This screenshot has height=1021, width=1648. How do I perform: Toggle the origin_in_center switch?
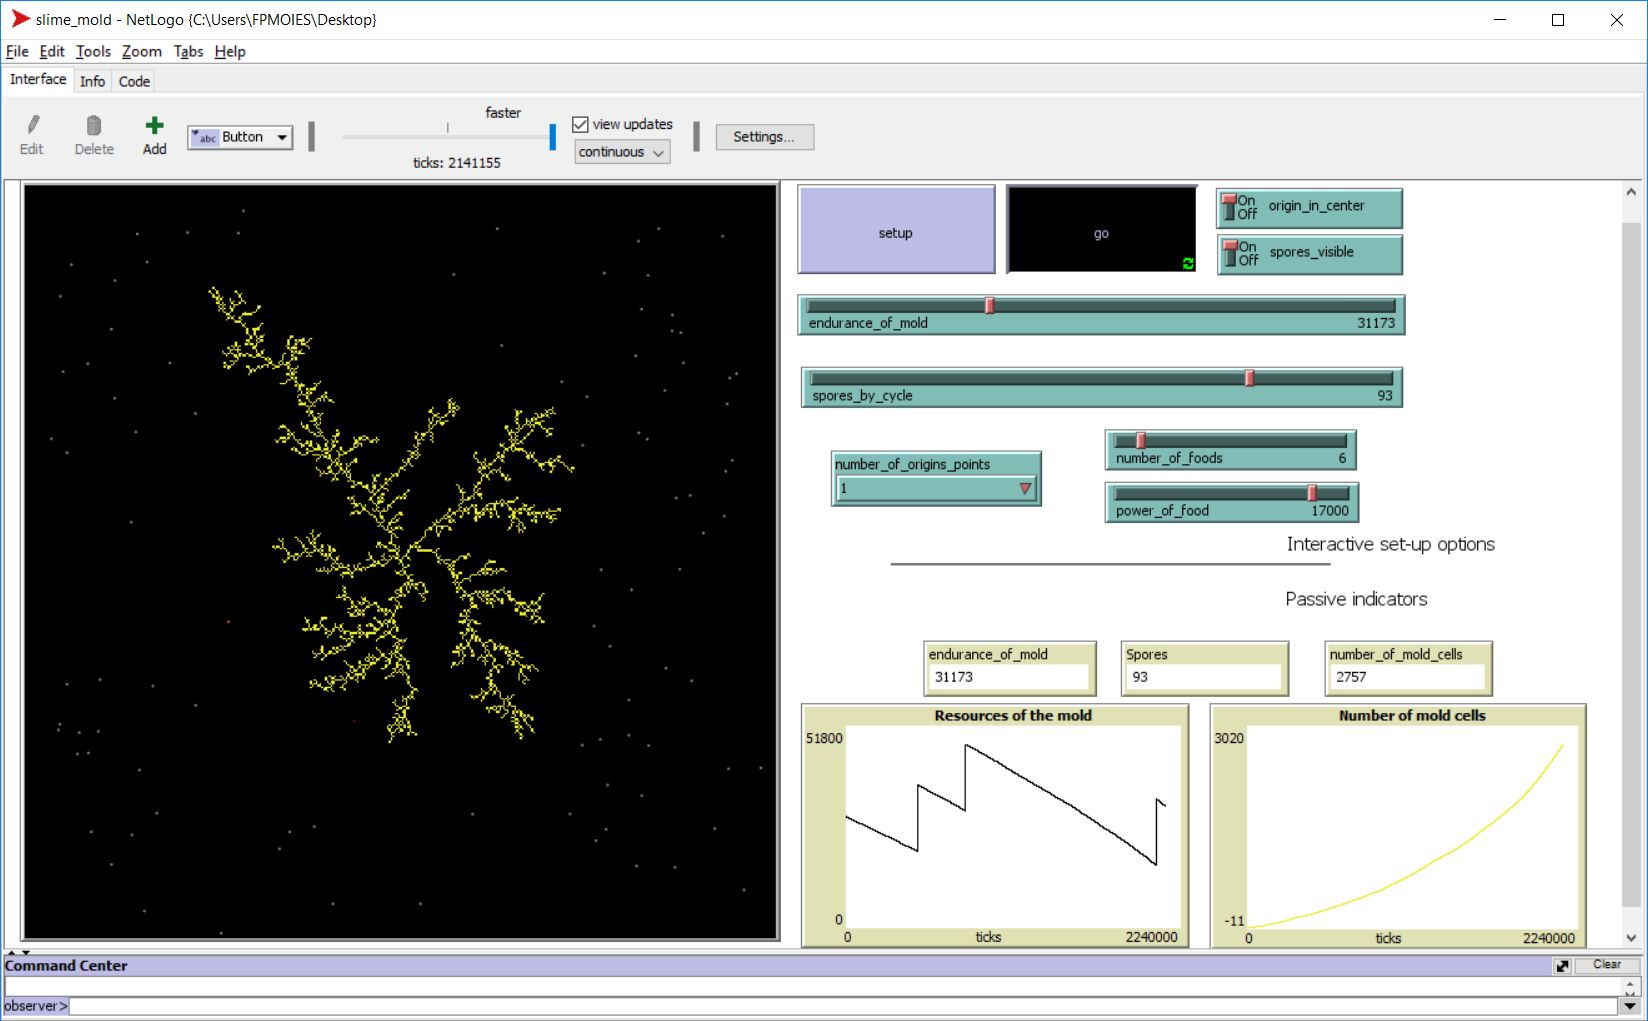[1231, 207]
